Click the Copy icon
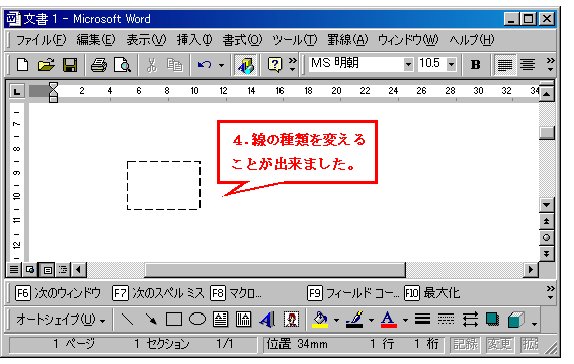Image resolution: width=574 pixels, height=364 pixels. [175, 65]
